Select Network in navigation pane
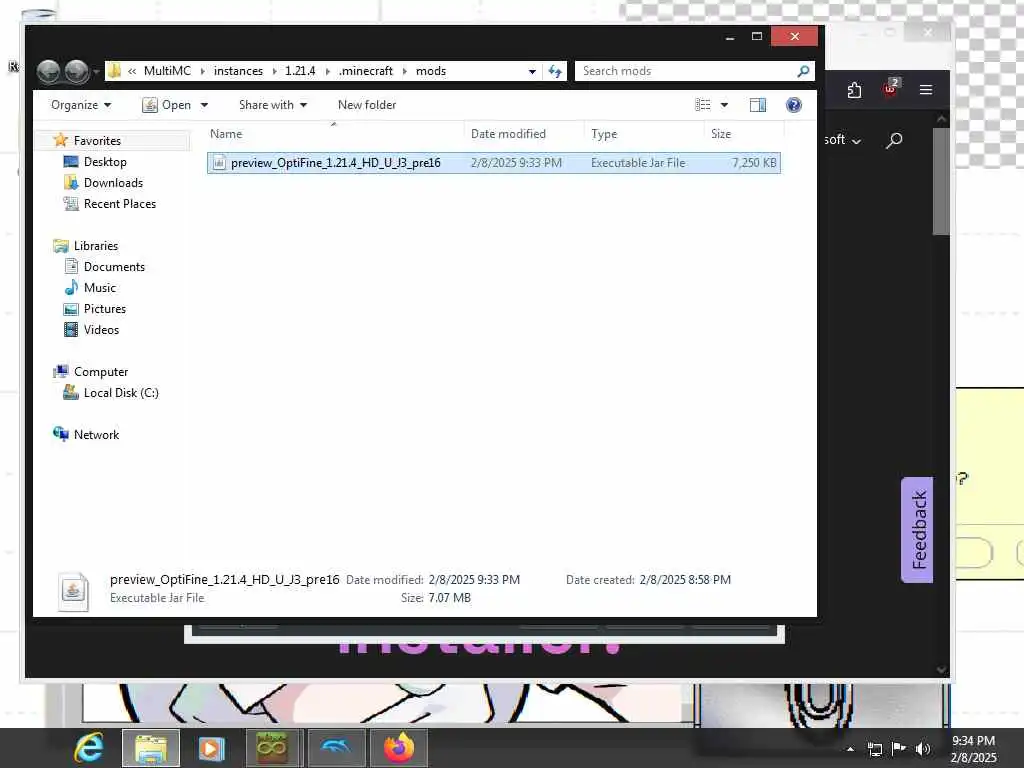 (96, 434)
